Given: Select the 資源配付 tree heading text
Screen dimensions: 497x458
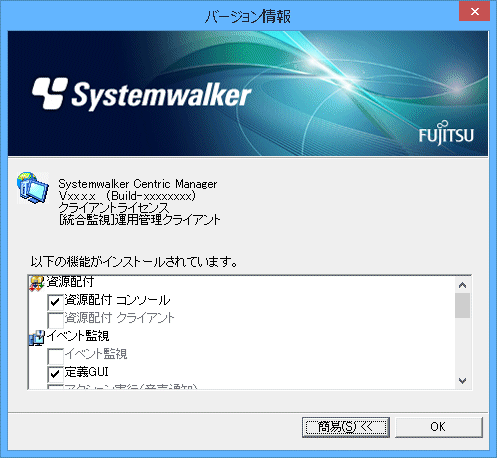Looking at the screenshot, I should pos(70,282).
